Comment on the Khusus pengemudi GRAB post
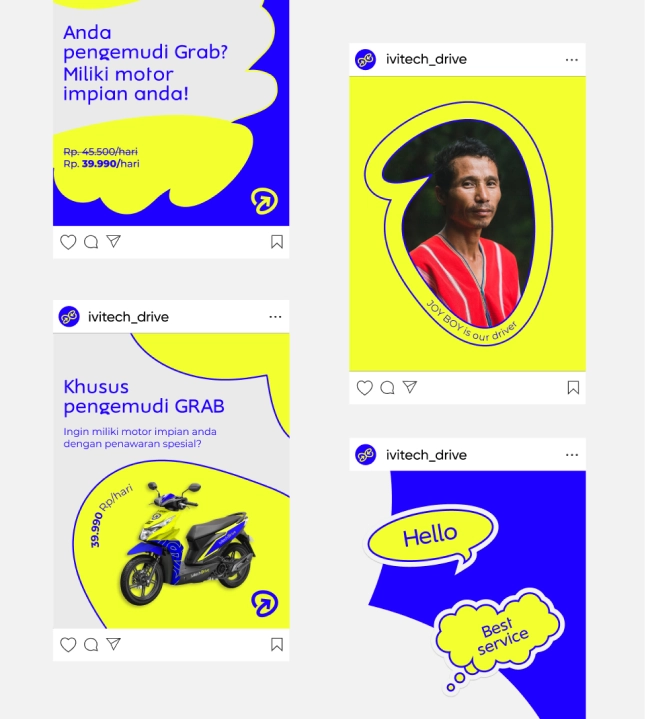The width and height of the screenshot is (645, 719). 91,645
